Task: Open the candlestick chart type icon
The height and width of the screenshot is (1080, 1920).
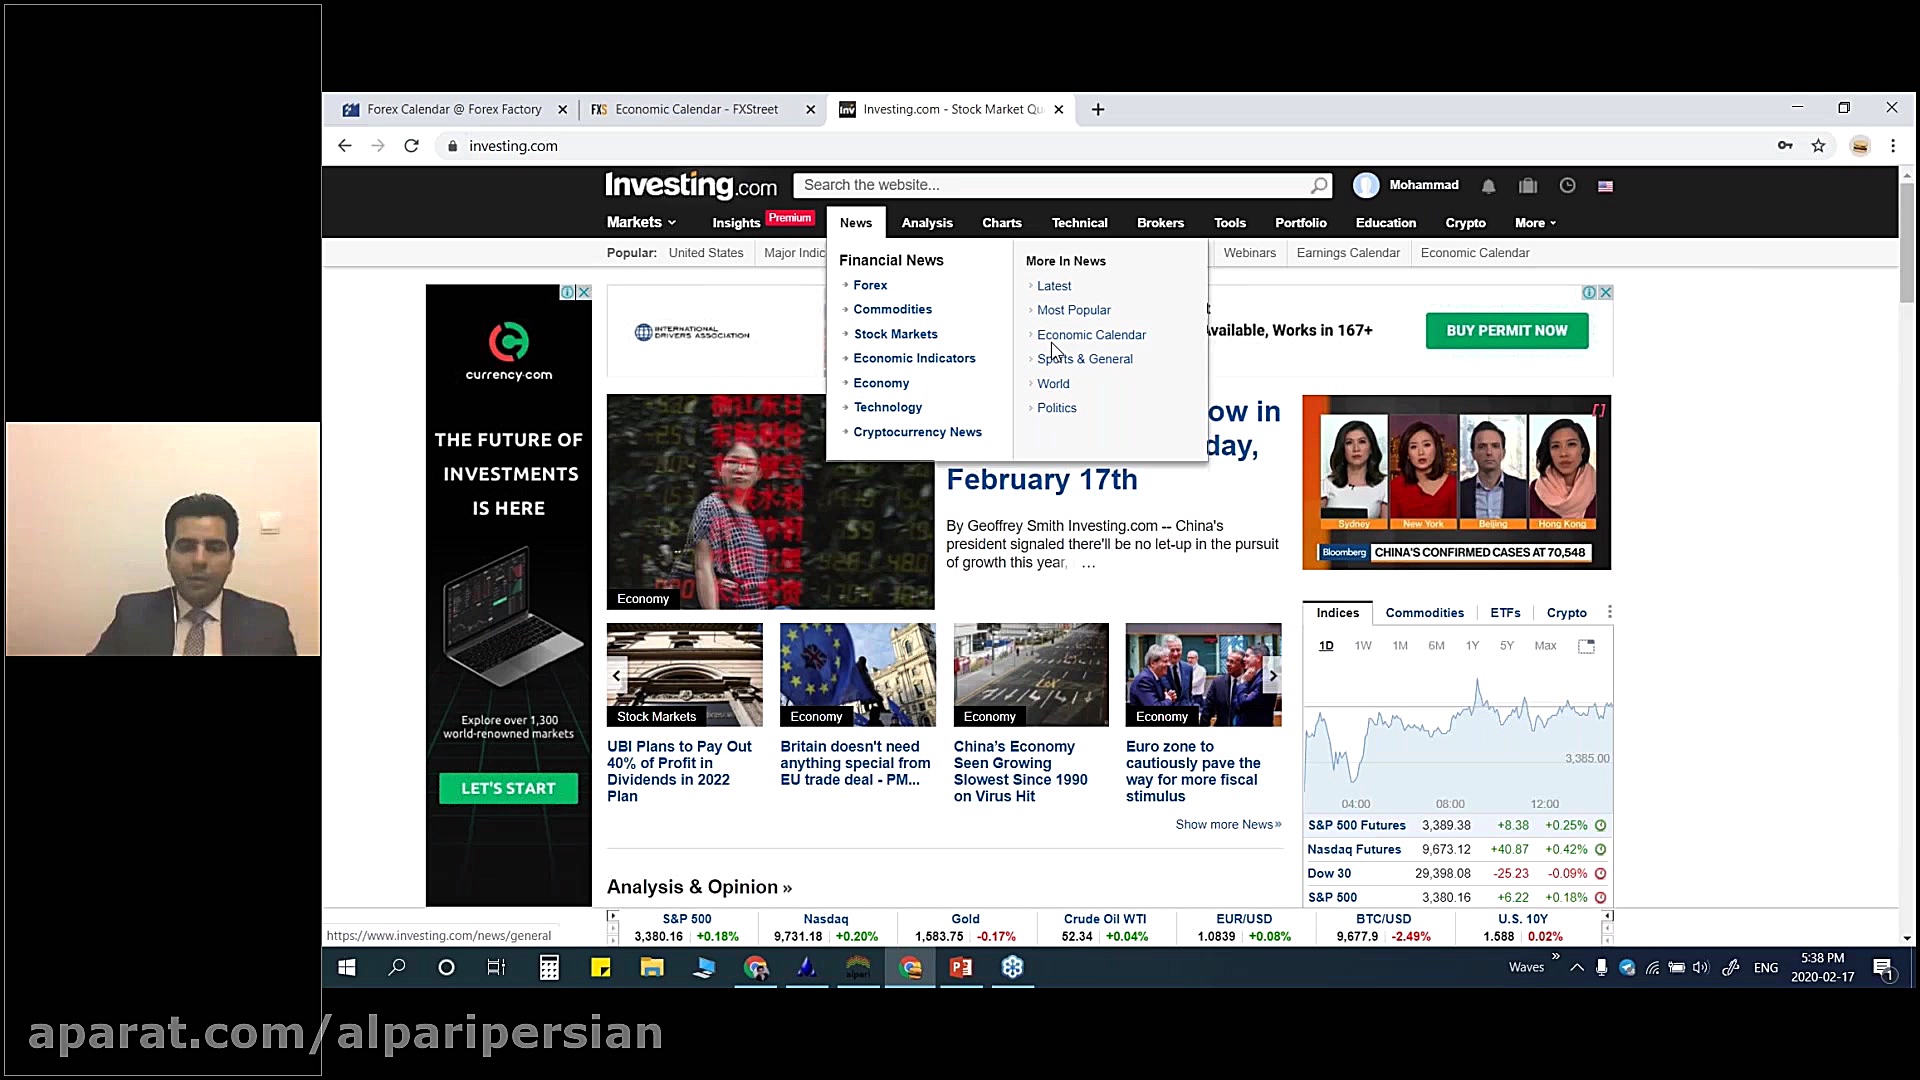Action: coord(1586,646)
